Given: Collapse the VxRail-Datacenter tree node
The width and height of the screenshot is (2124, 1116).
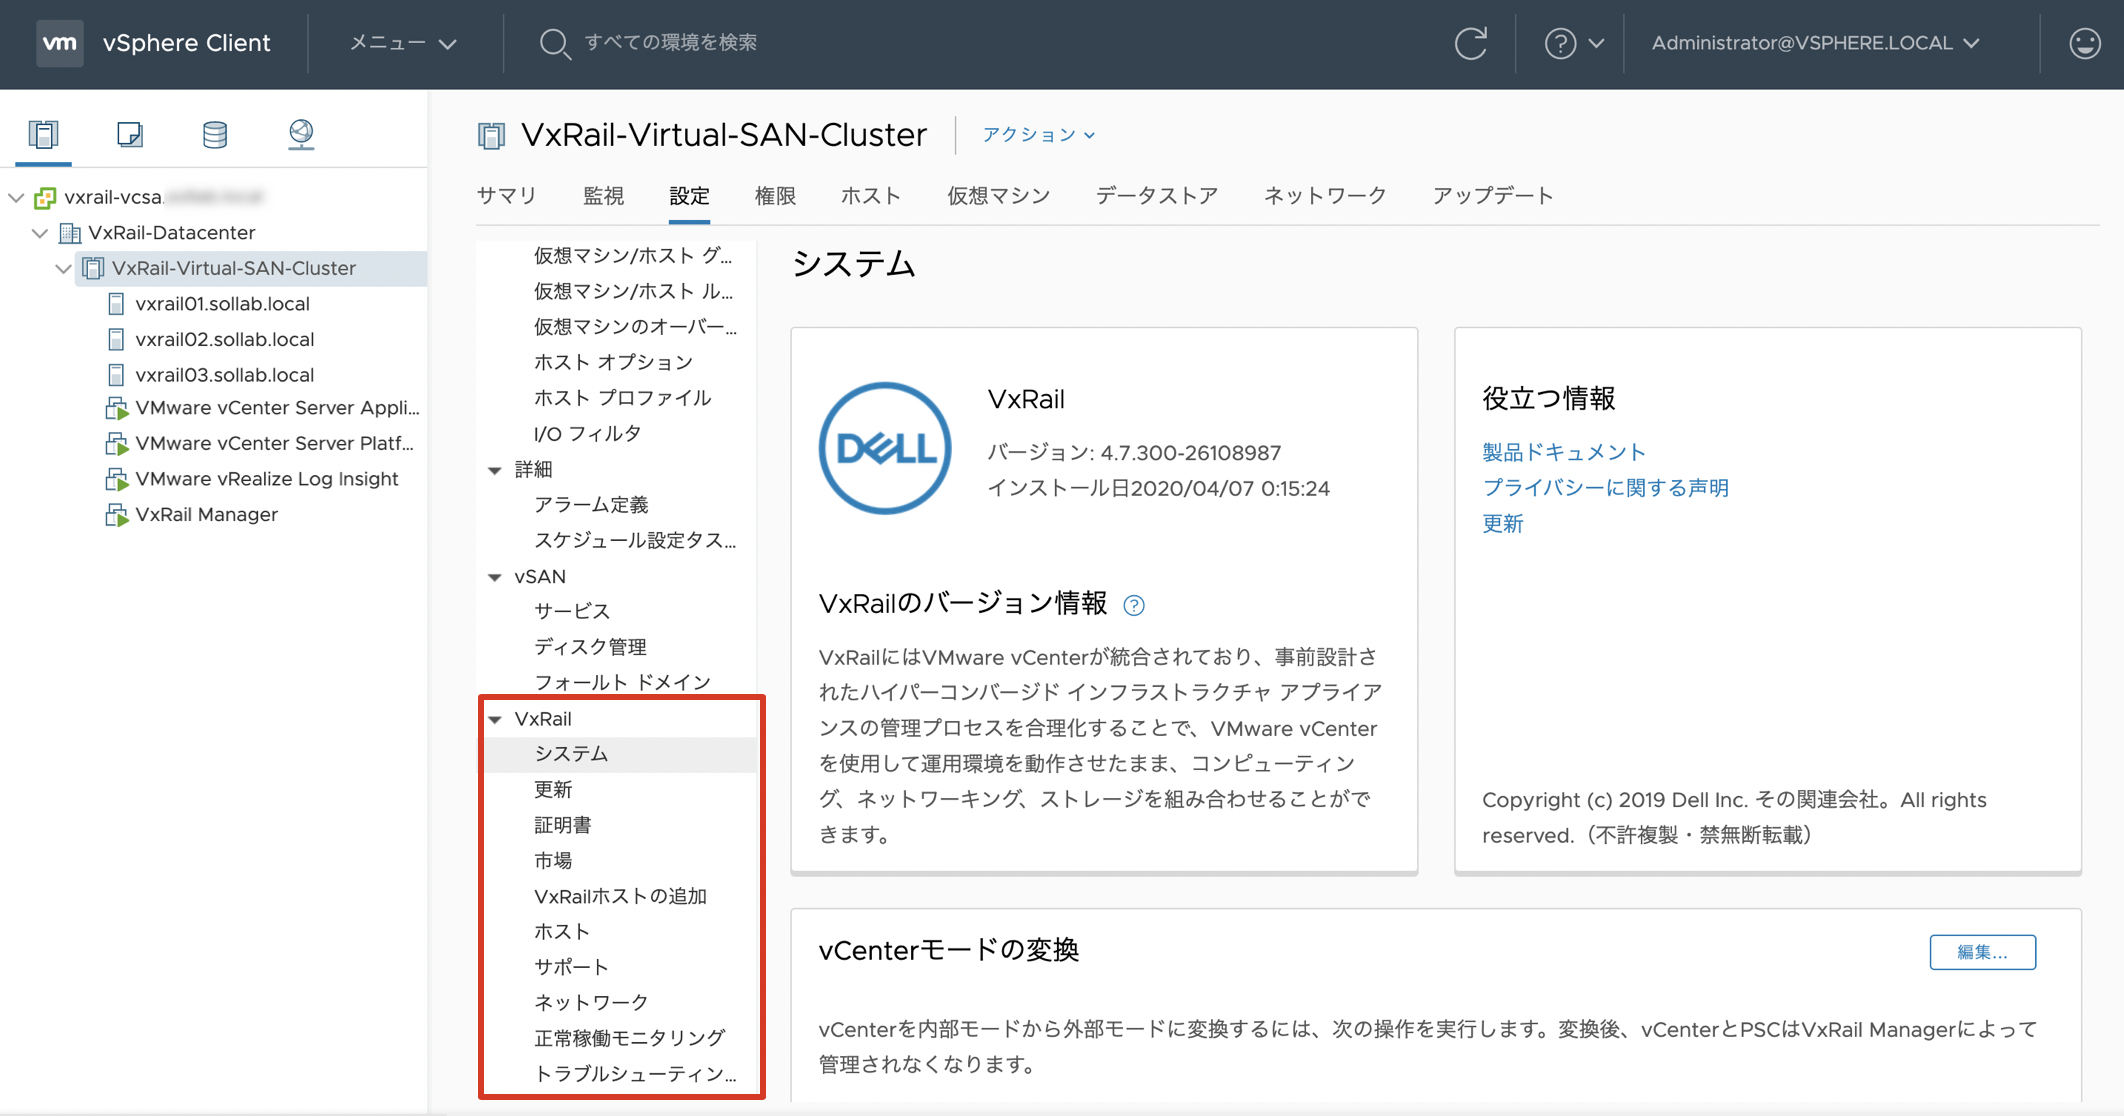Looking at the screenshot, I should pyautogui.click(x=40, y=233).
